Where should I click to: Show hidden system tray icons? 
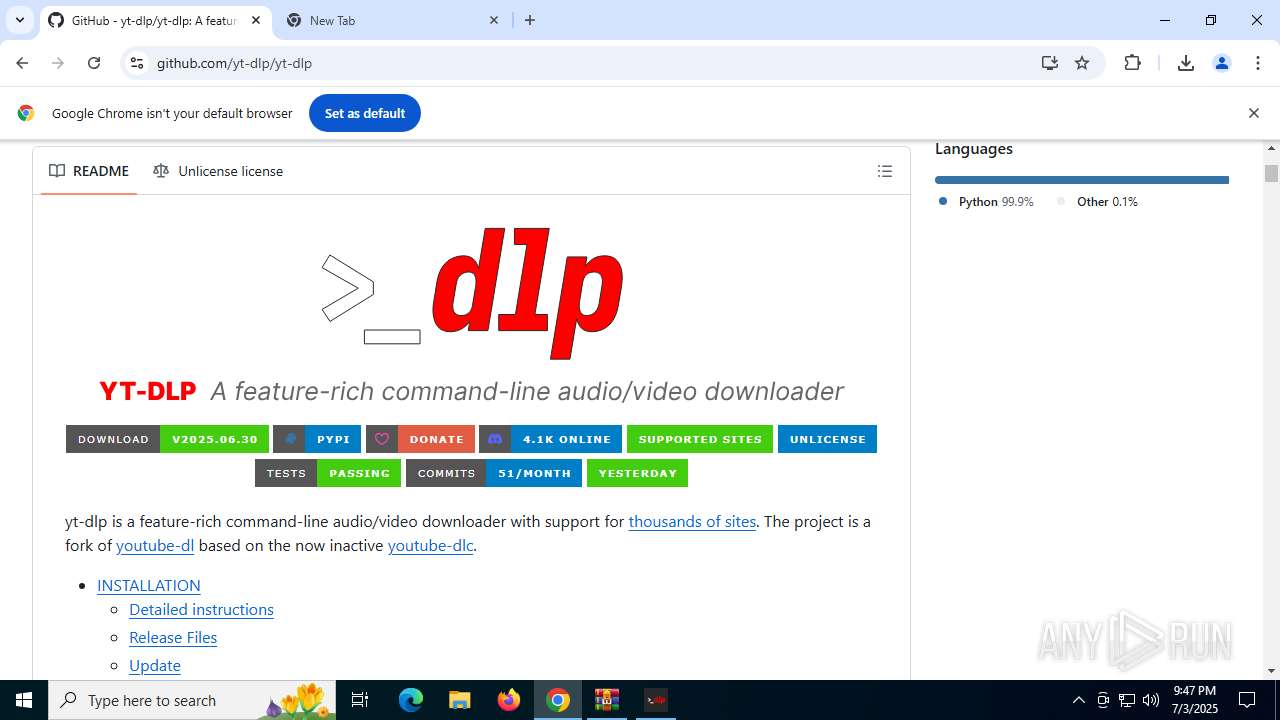pos(1078,700)
